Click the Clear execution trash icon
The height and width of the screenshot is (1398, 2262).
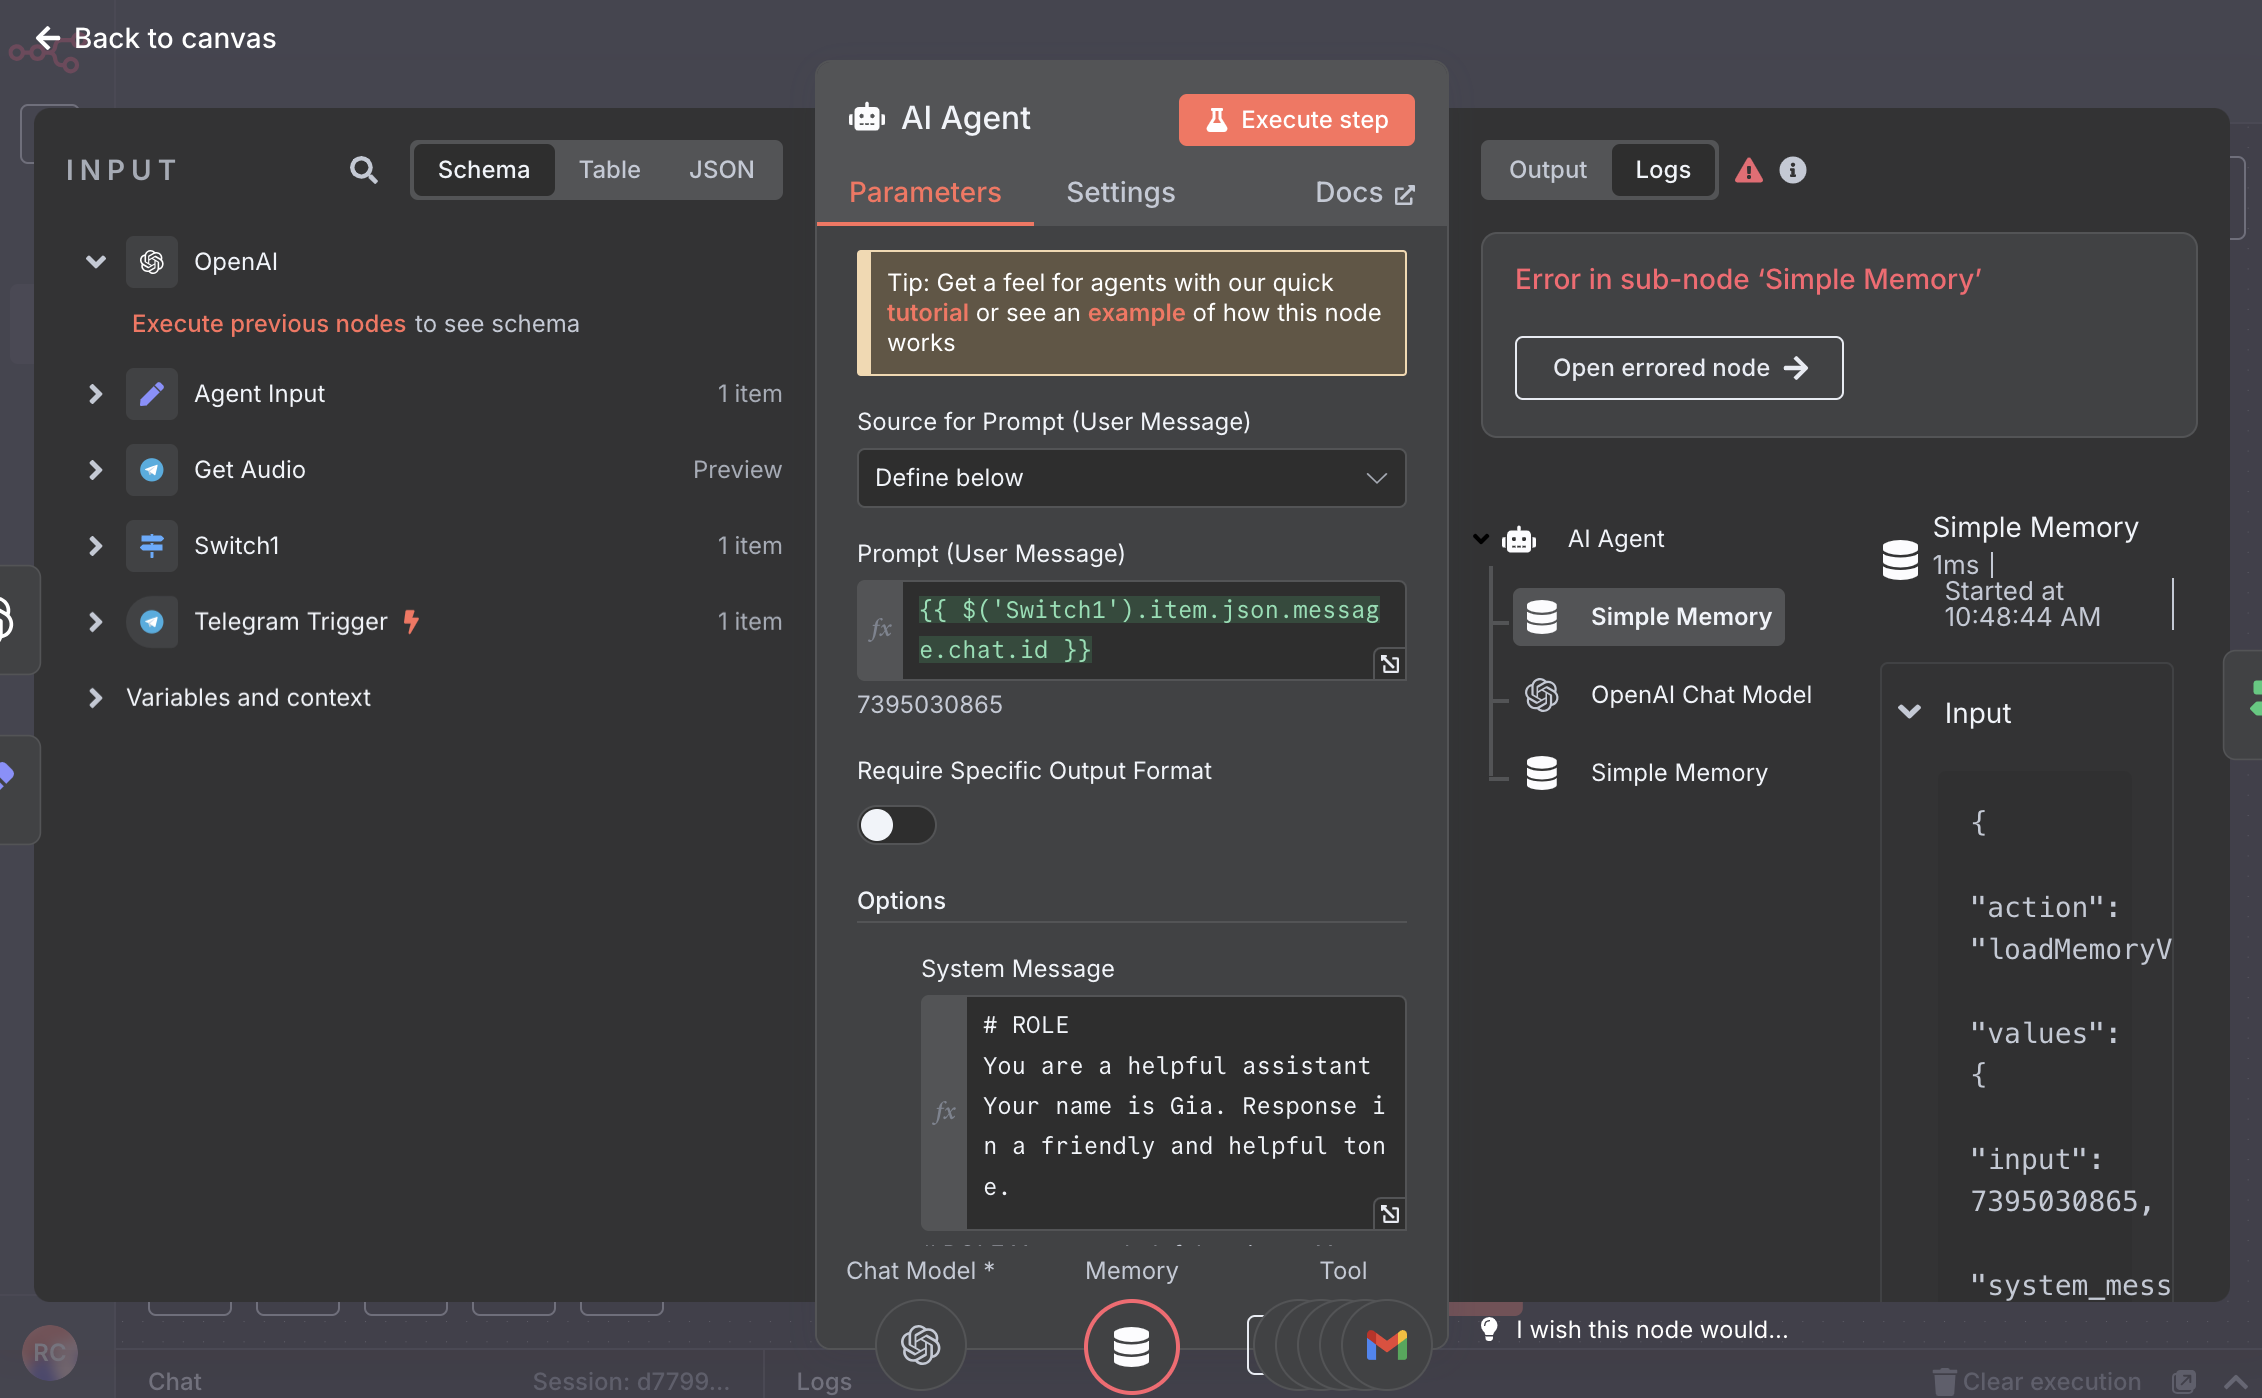pos(1944,1382)
